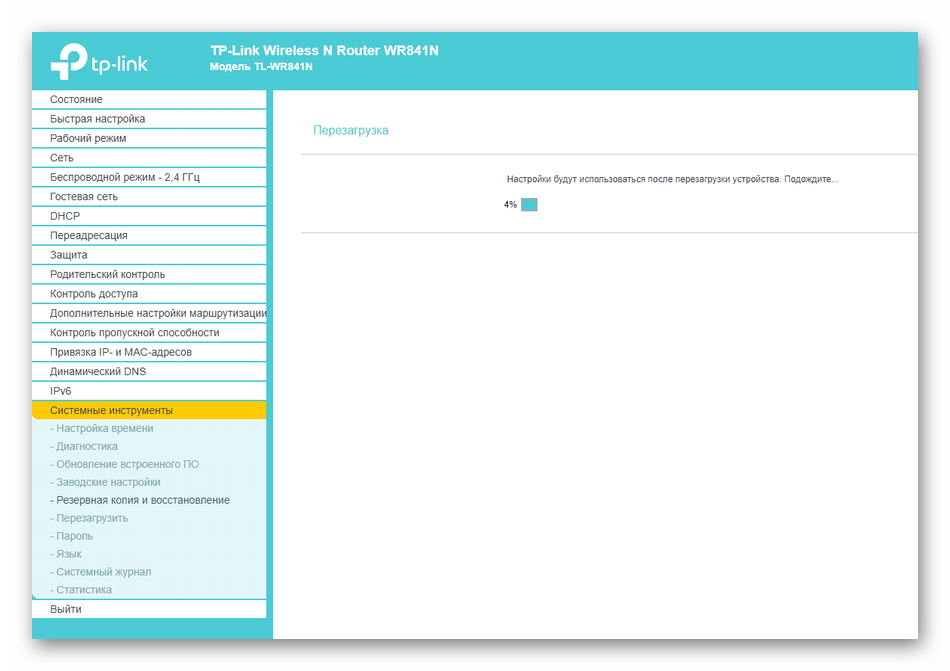The height and width of the screenshot is (671, 950).
Task: Collapse the Системные инструменты section
Action: point(111,411)
